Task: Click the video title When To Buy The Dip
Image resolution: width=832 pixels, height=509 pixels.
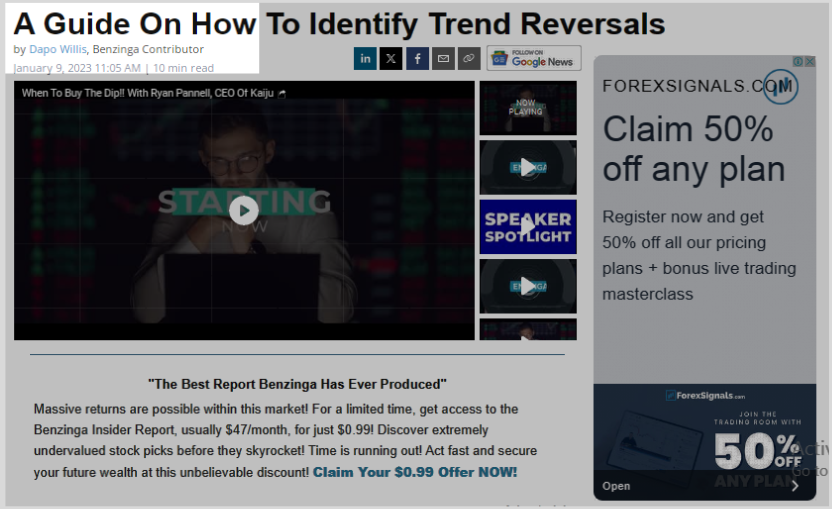Action: (148, 93)
